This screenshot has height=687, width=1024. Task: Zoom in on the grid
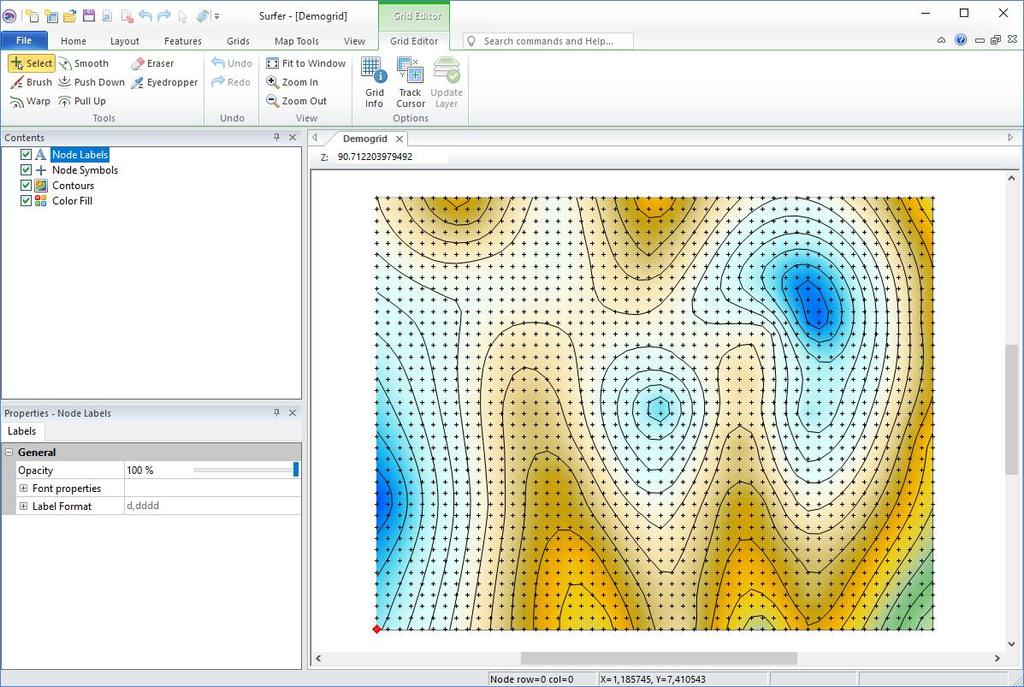[292, 82]
